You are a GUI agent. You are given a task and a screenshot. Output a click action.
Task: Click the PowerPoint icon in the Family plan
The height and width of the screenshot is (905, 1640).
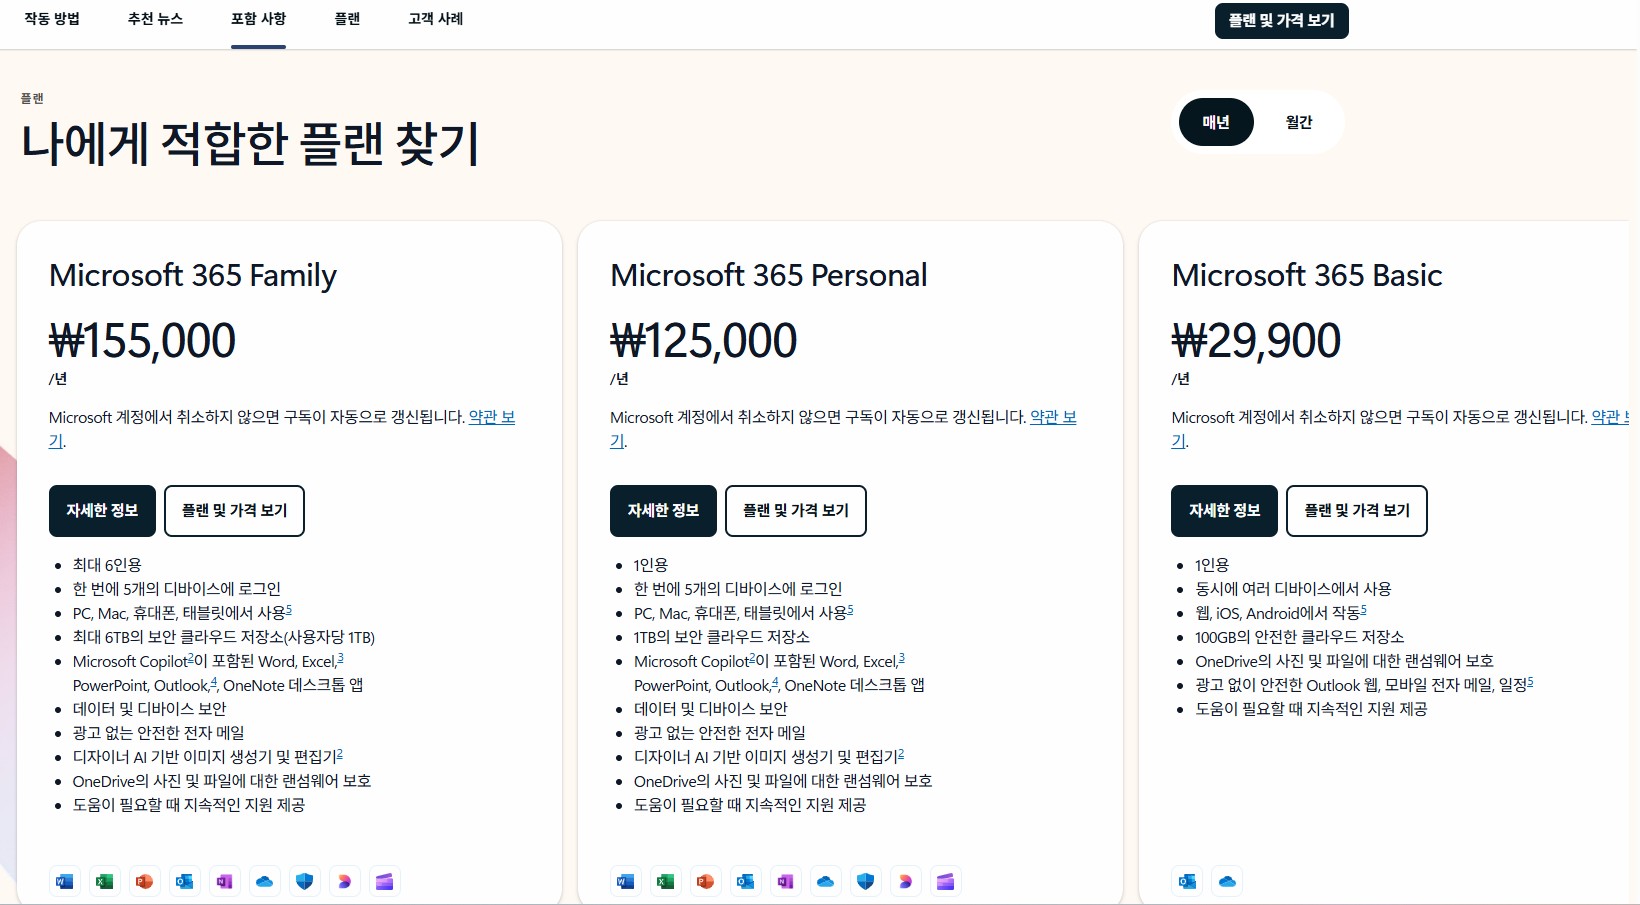coord(145,881)
